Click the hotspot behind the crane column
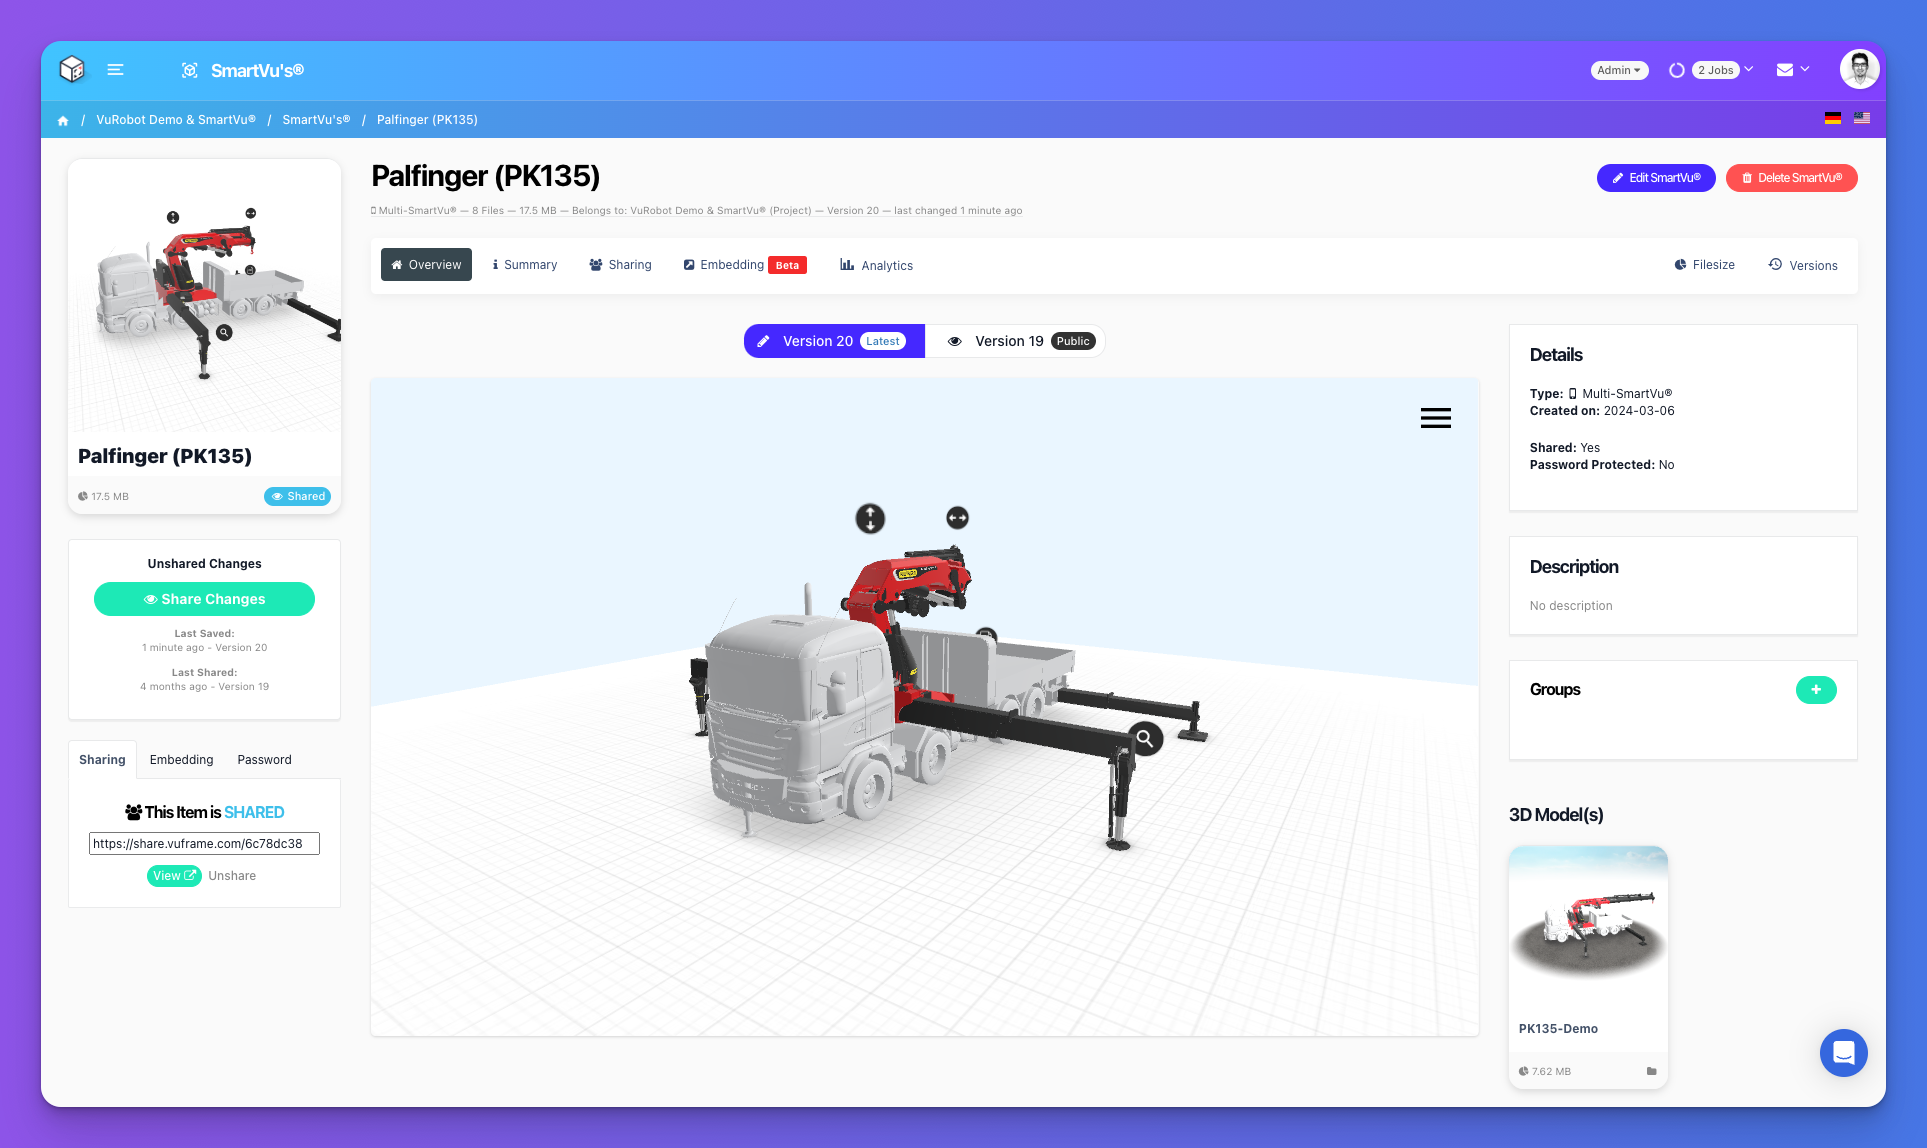This screenshot has height=1148, width=1927. click(987, 634)
